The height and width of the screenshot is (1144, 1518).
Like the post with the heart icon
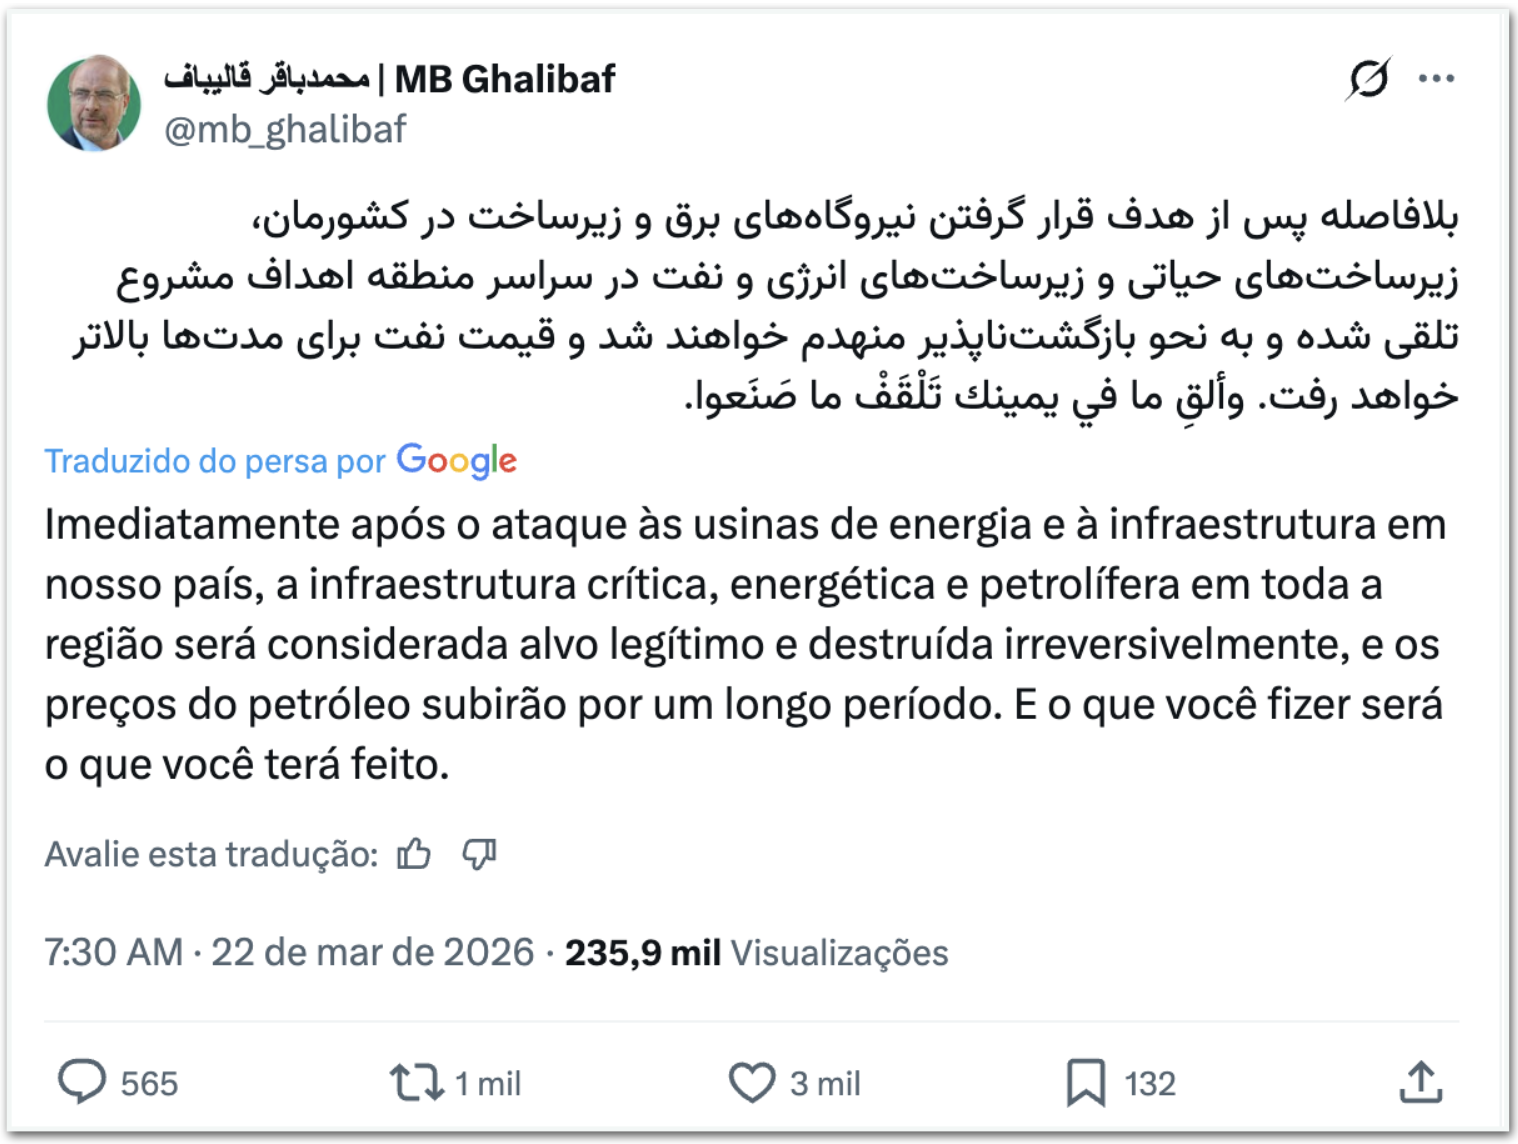click(751, 1083)
